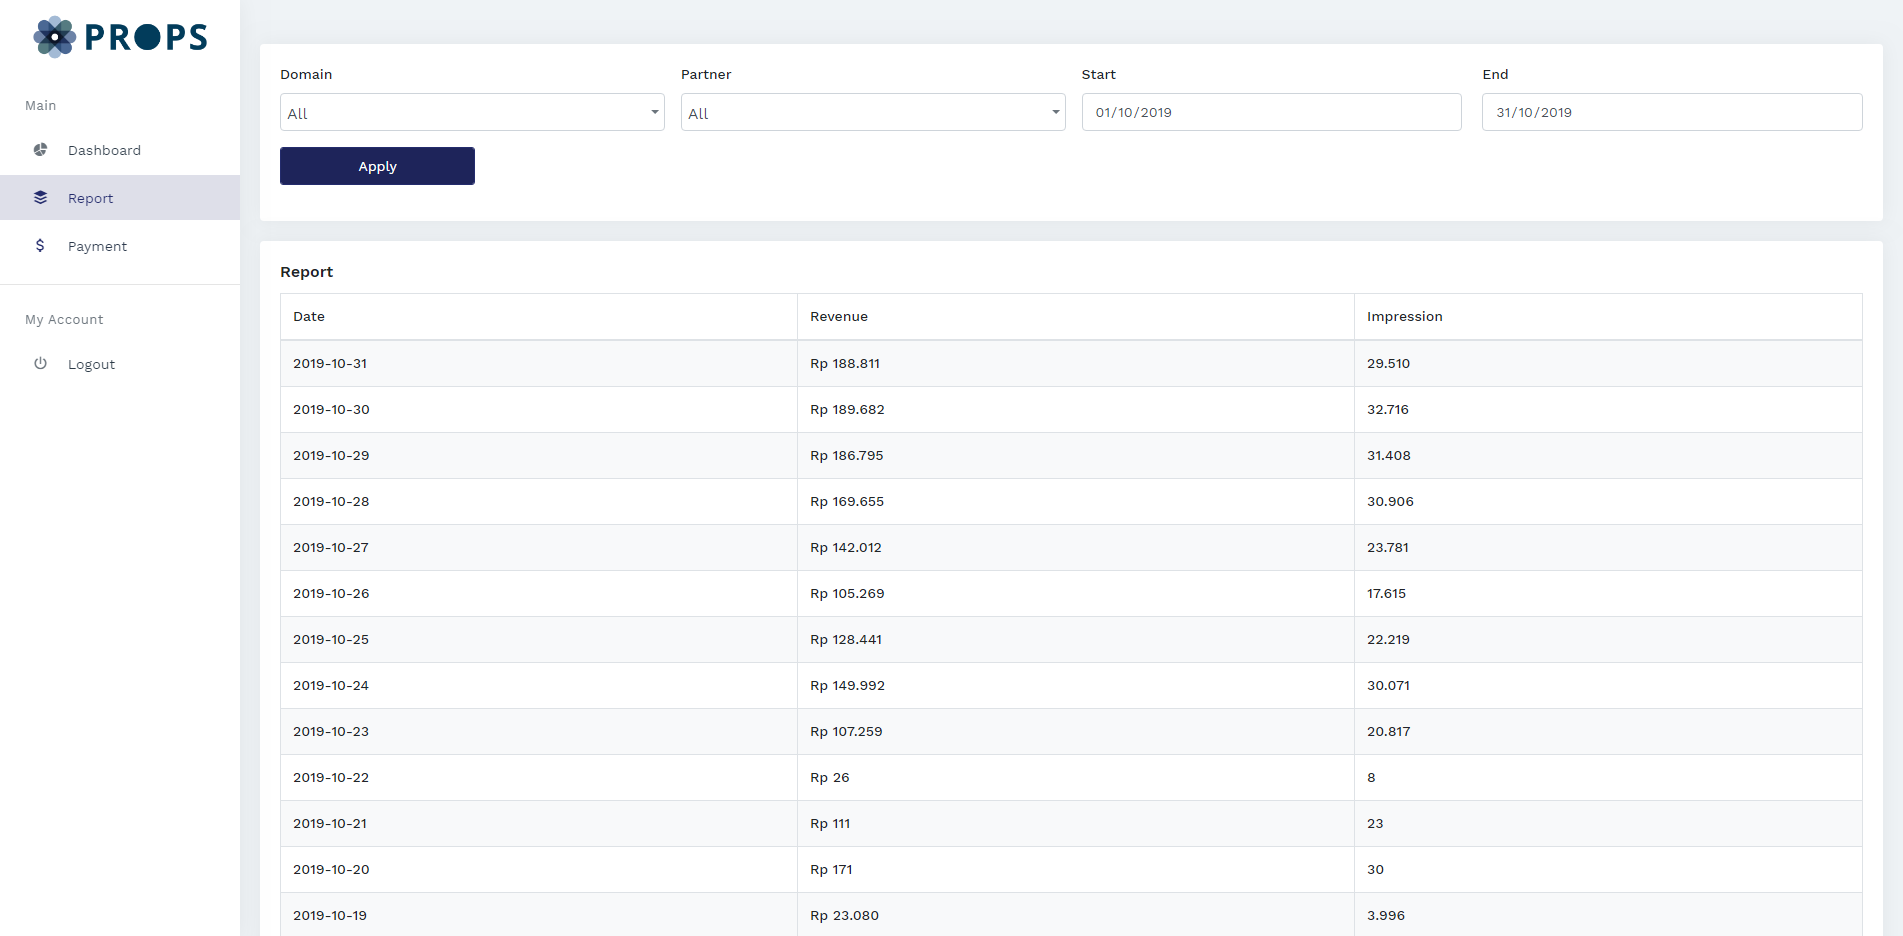Image resolution: width=1903 pixels, height=936 pixels.
Task: Click the Payment dollar icon
Action: click(x=40, y=246)
